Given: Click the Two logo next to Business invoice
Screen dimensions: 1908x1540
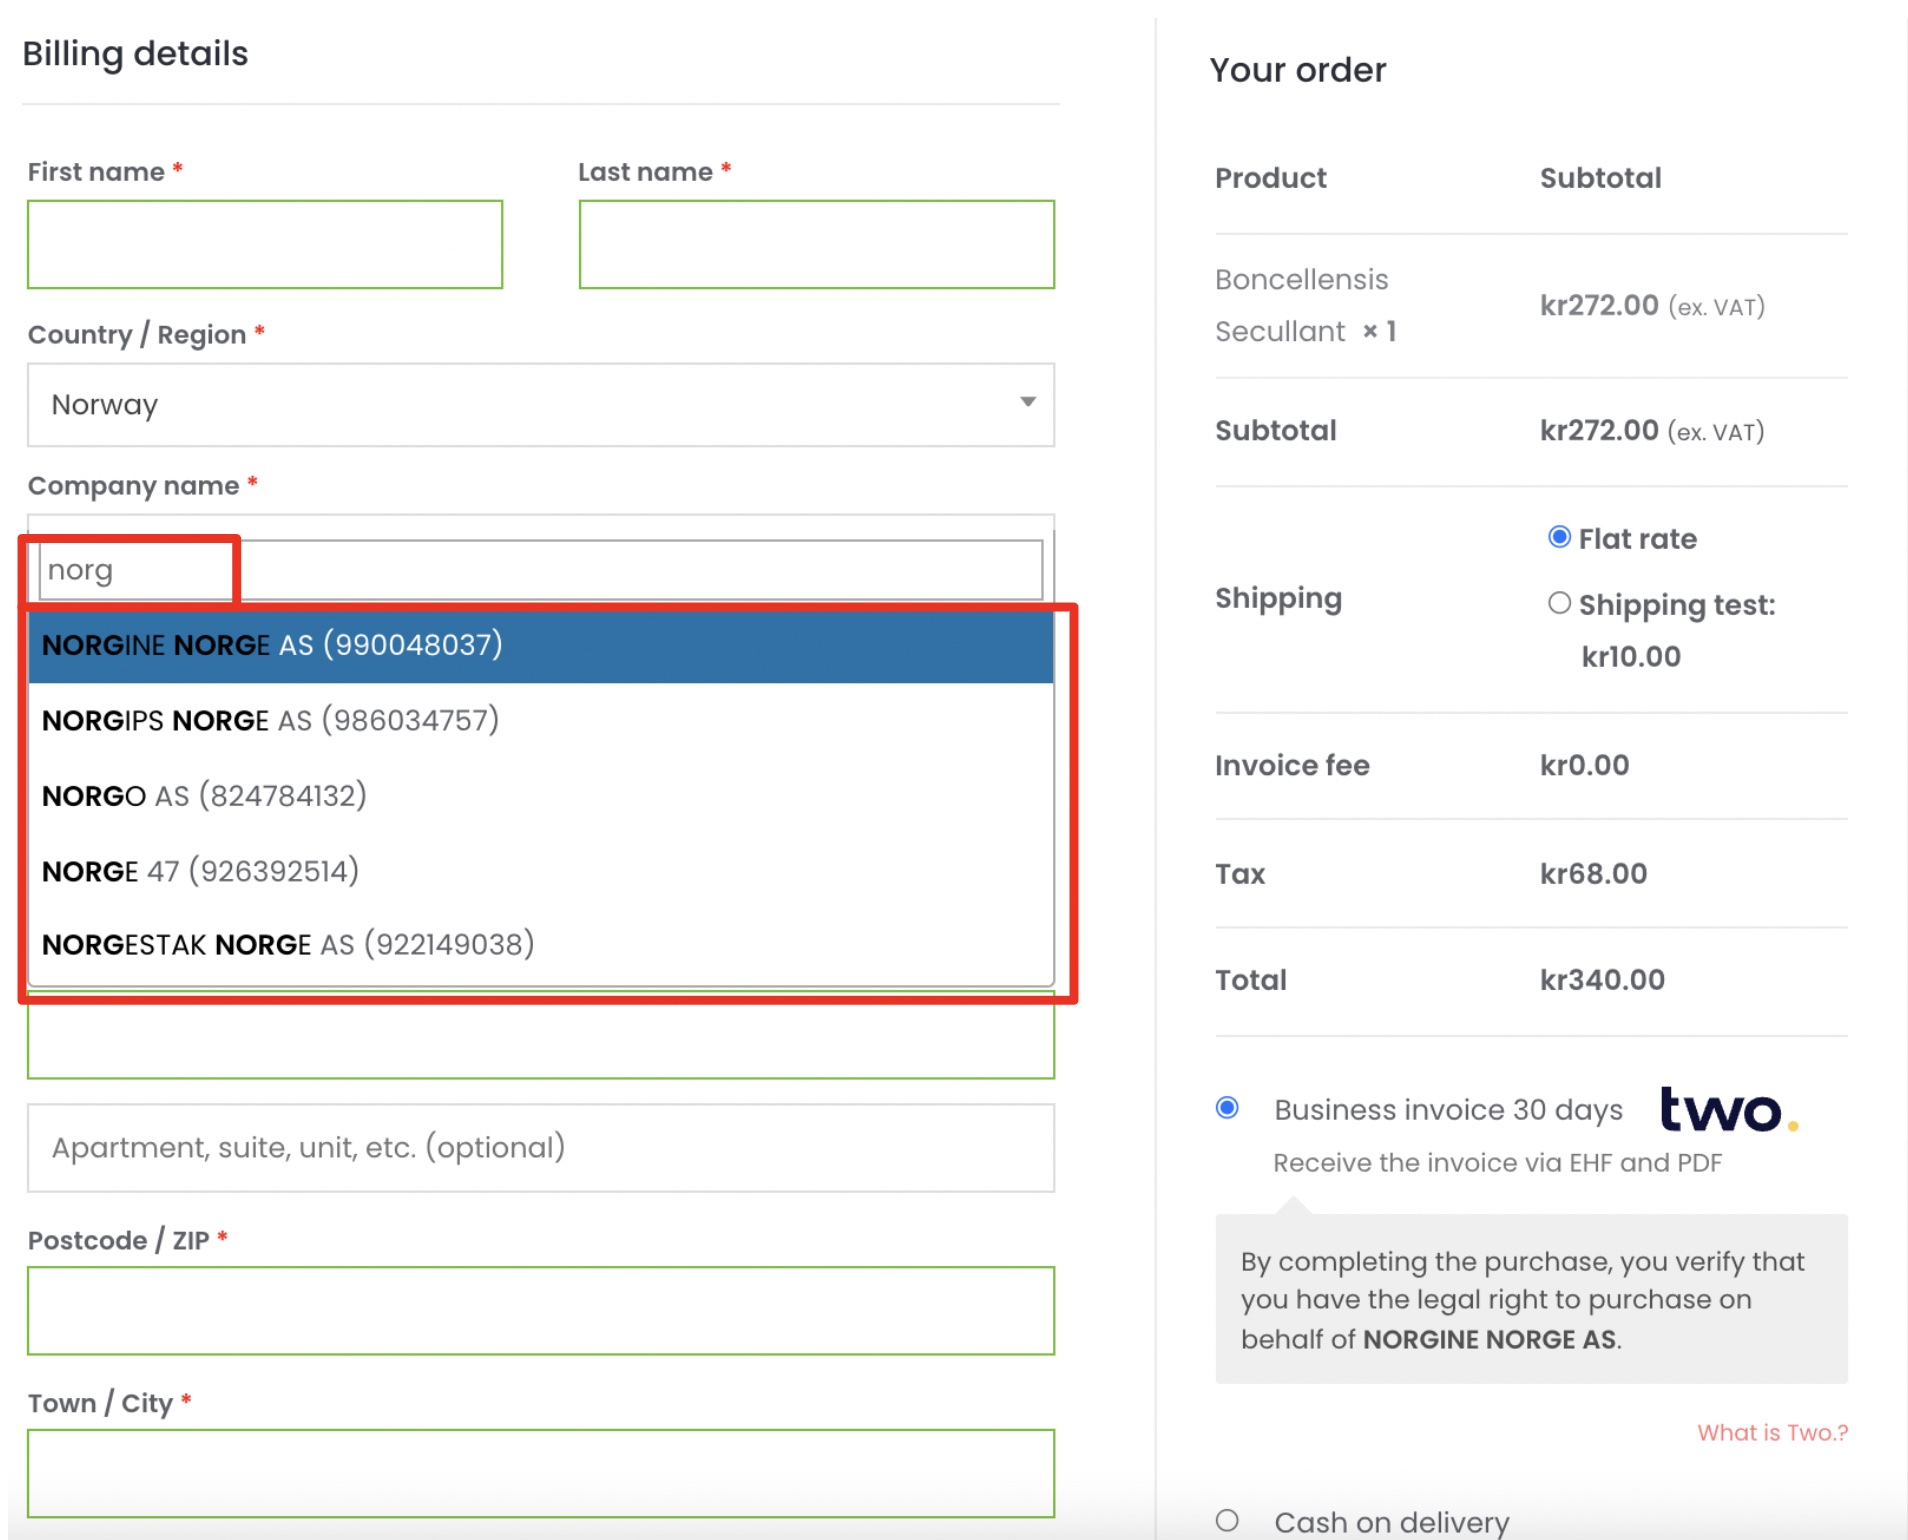Looking at the screenshot, I should (x=1729, y=1109).
